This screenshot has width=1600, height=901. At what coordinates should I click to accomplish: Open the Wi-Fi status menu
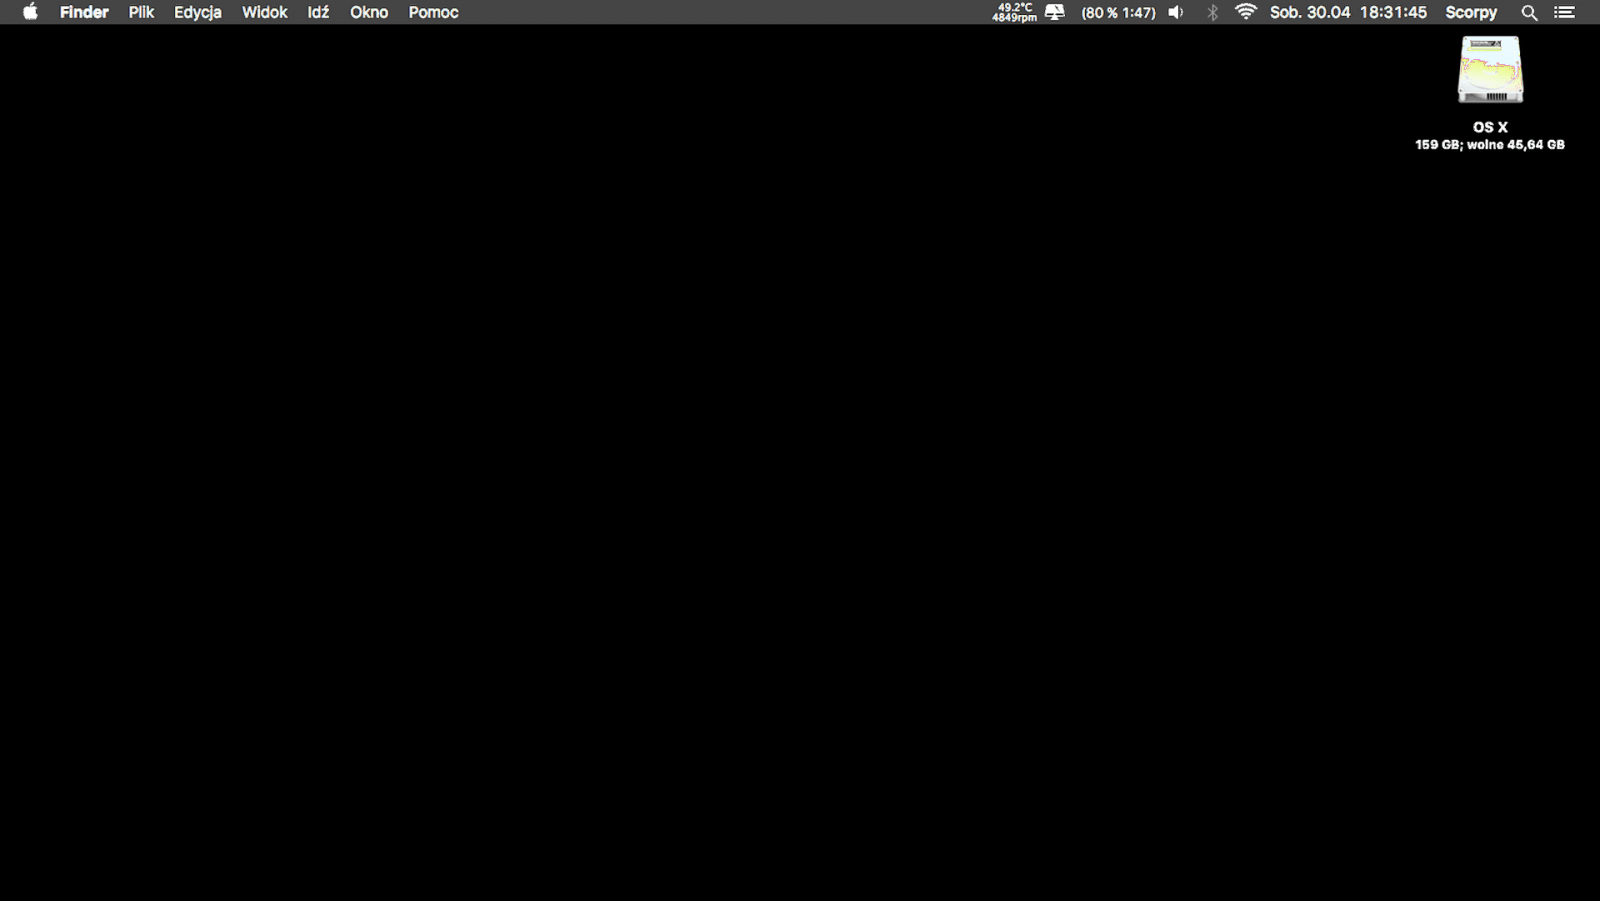pos(1244,13)
